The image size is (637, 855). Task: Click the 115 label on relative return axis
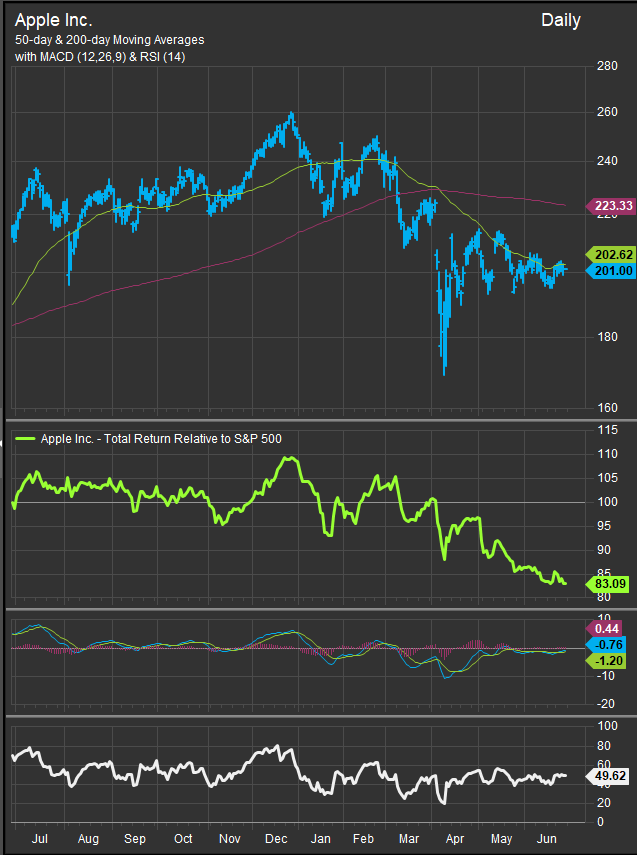tap(606, 430)
